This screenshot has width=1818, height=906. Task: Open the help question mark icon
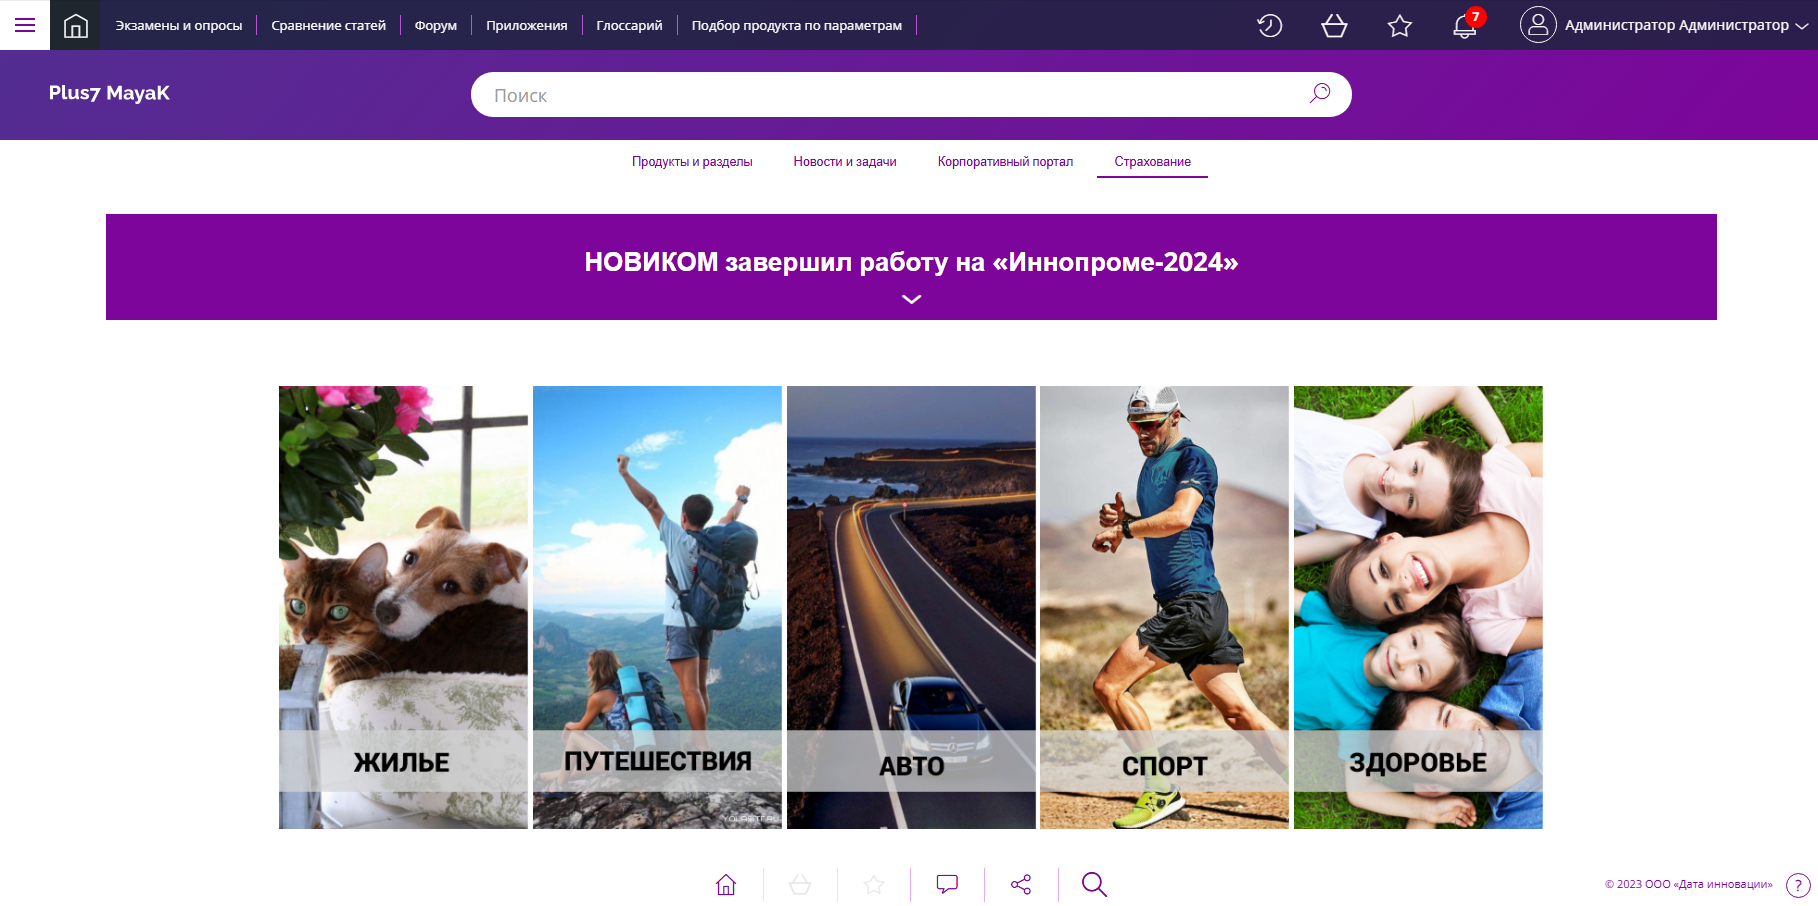click(1797, 885)
